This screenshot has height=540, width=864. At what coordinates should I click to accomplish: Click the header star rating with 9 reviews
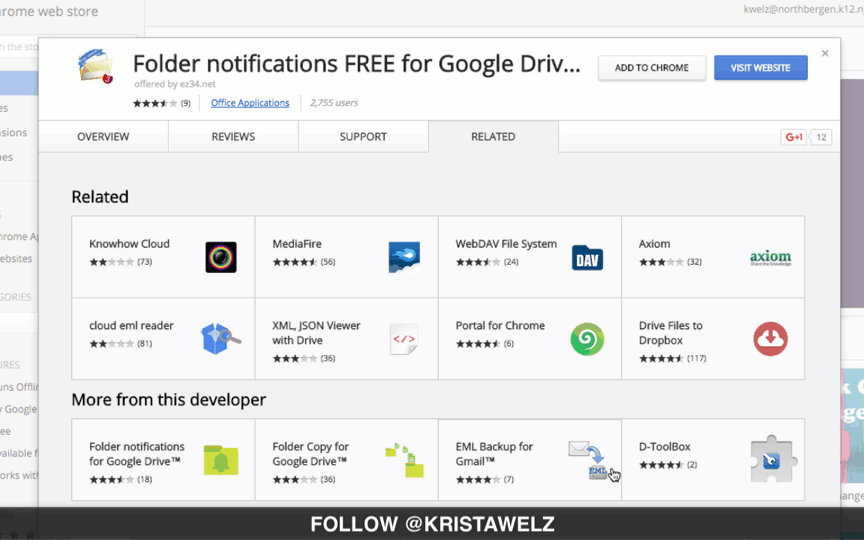point(161,103)
